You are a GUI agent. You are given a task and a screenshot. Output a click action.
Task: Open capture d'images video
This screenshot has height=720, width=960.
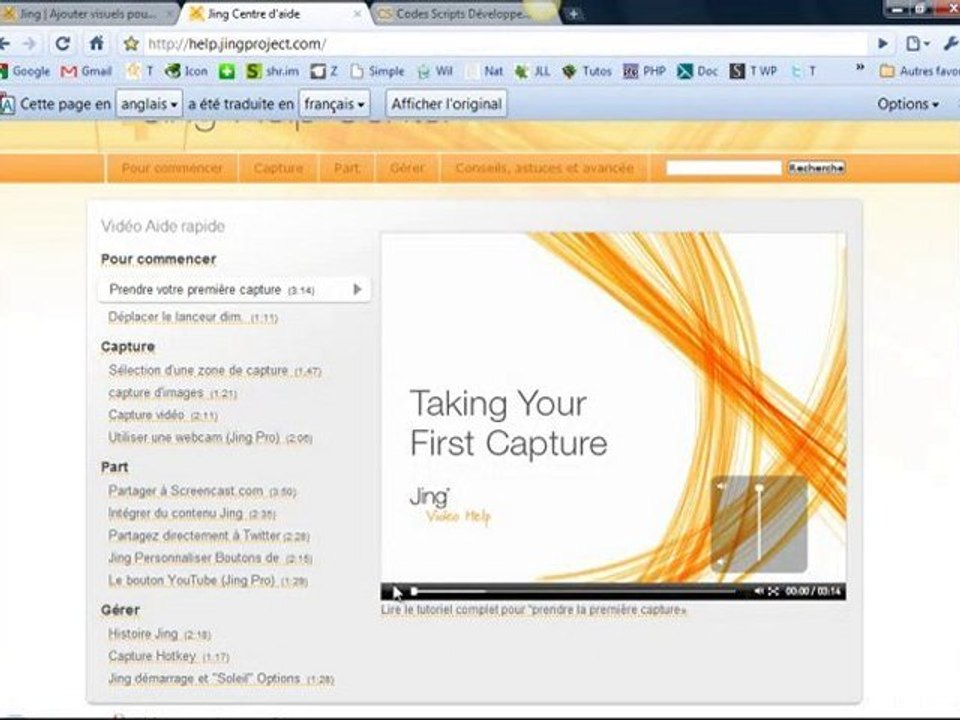coord(173,393)
